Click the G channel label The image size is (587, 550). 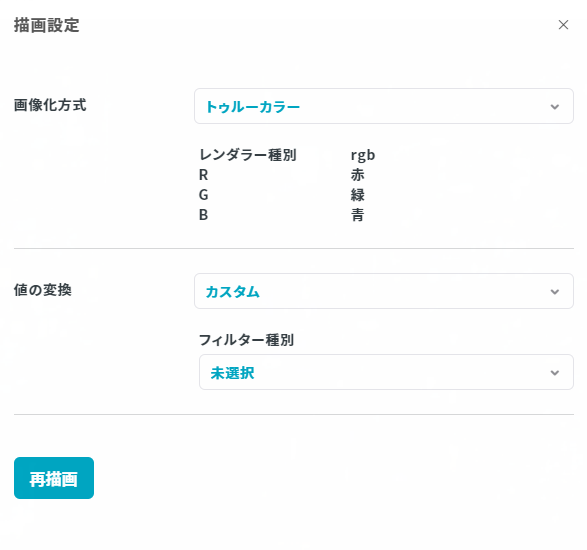[203, 195]
